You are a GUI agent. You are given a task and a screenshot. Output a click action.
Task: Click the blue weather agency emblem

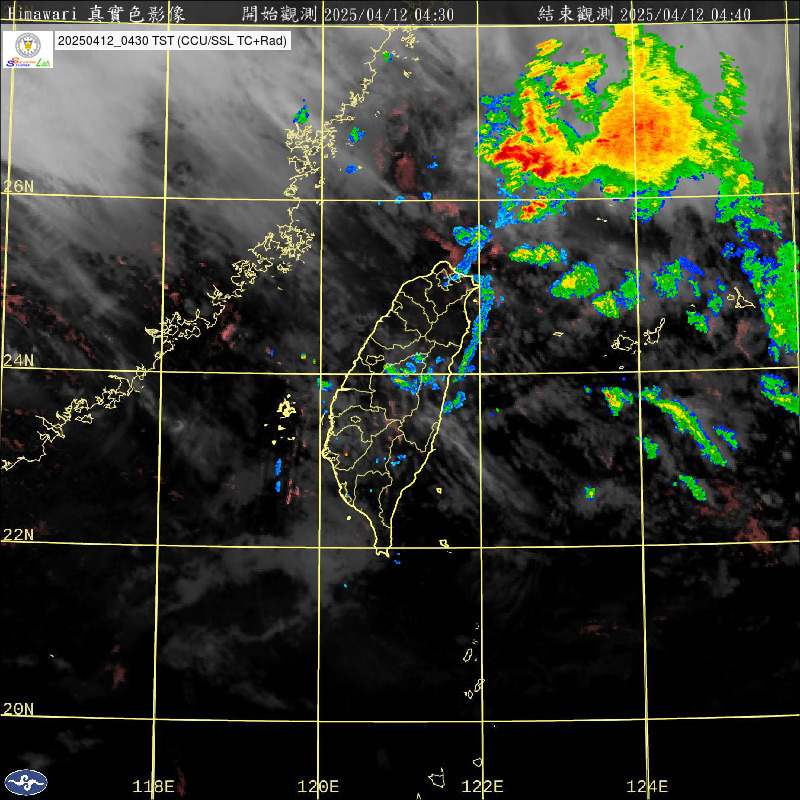click(26, 782)
